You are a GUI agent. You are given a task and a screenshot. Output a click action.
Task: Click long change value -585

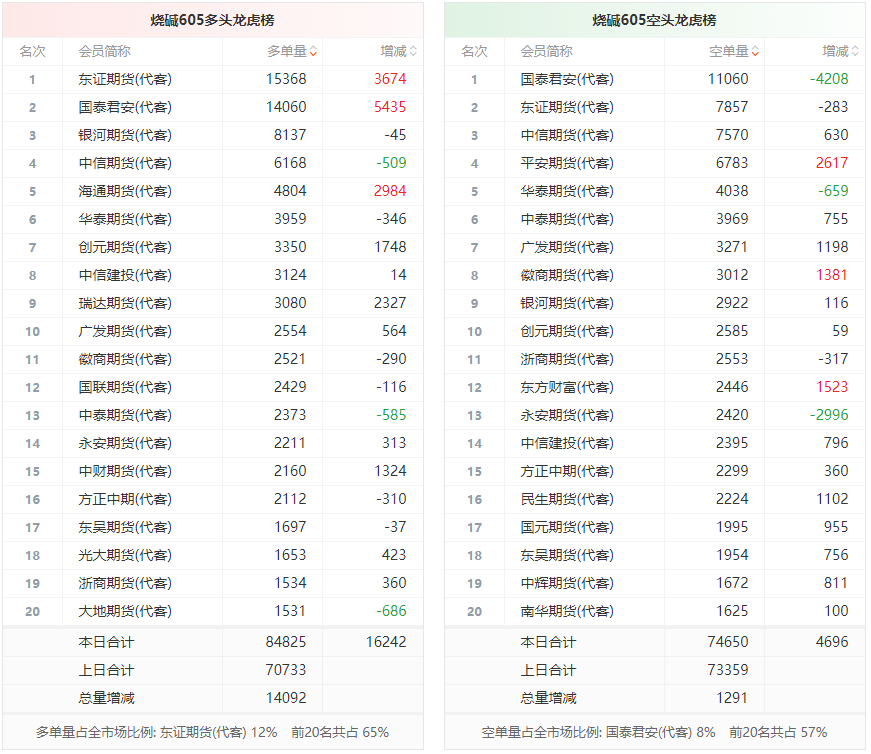[x=392, y=415]
